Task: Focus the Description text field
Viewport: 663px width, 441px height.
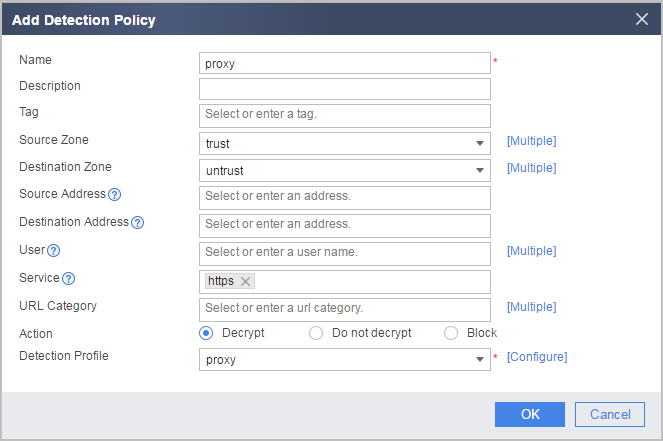Action: pyautogui.click(x=345, y=89)
